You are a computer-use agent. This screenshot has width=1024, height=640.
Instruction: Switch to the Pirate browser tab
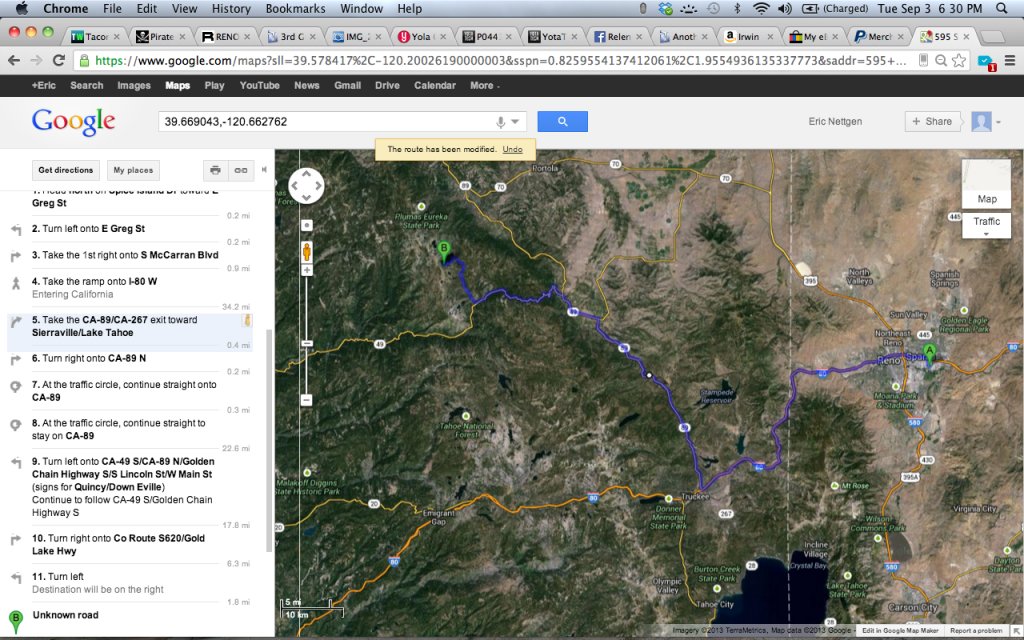point(160,37)
